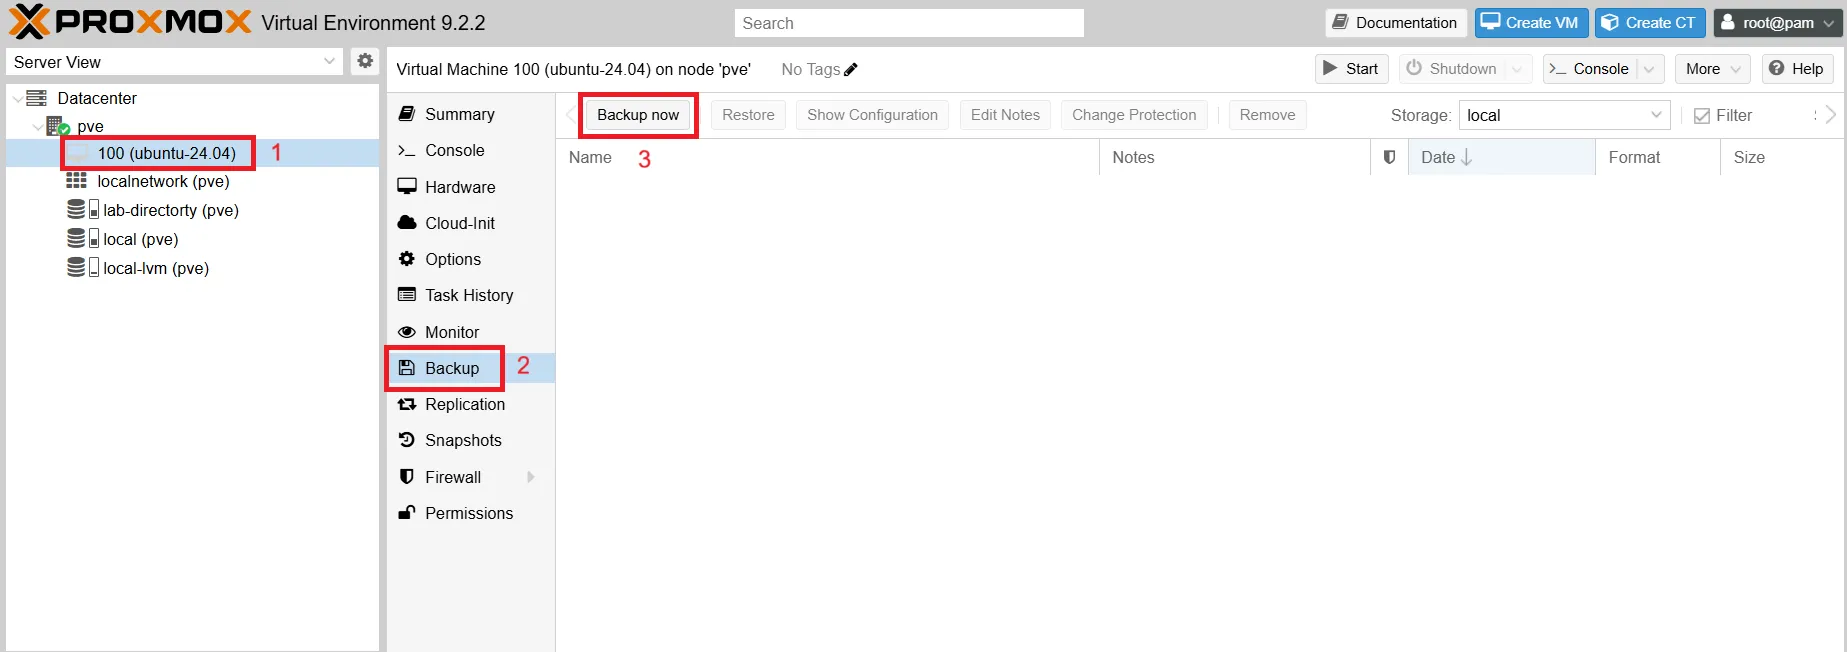The width and height of the screenshot is (1847, 652).
Task: Click the Replication arrows icon
Action: (x=407, y=404)
